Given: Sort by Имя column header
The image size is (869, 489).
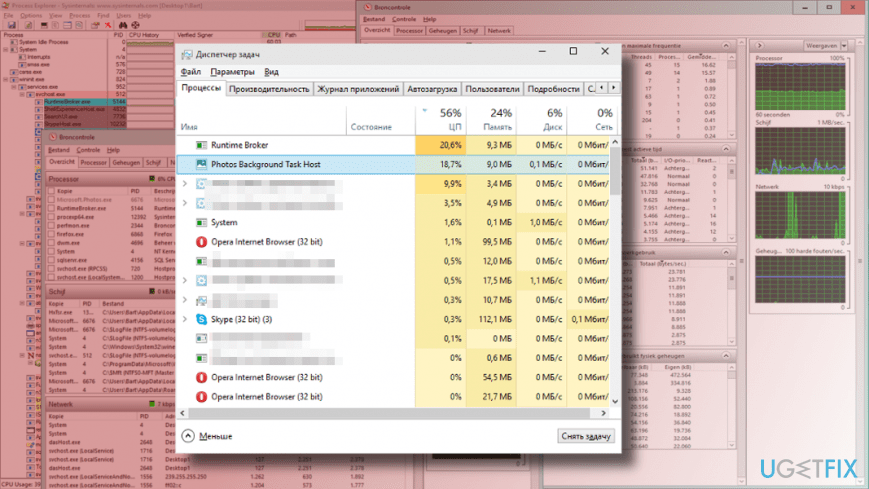Looking at the screenshot, I should tap(262, 119).
